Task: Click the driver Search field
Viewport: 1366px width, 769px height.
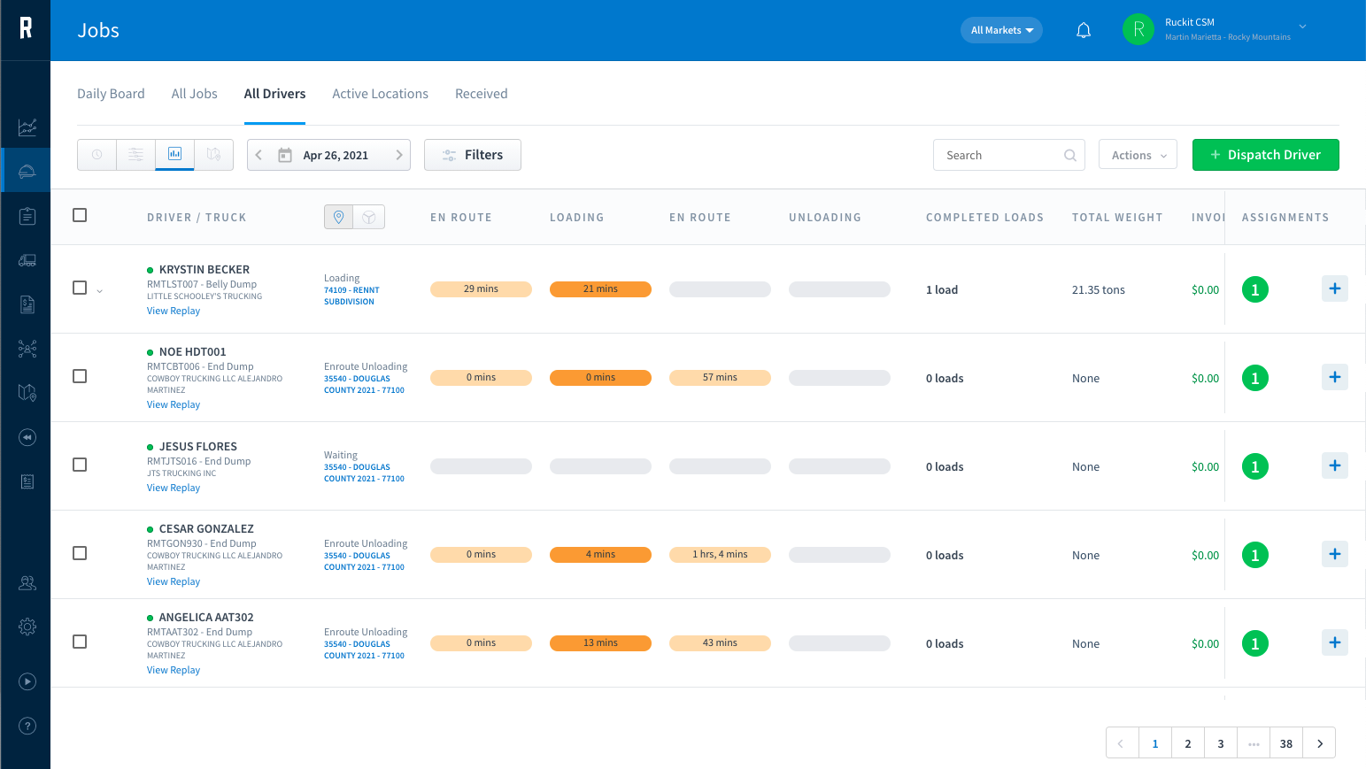Action: coord(1008,155)
